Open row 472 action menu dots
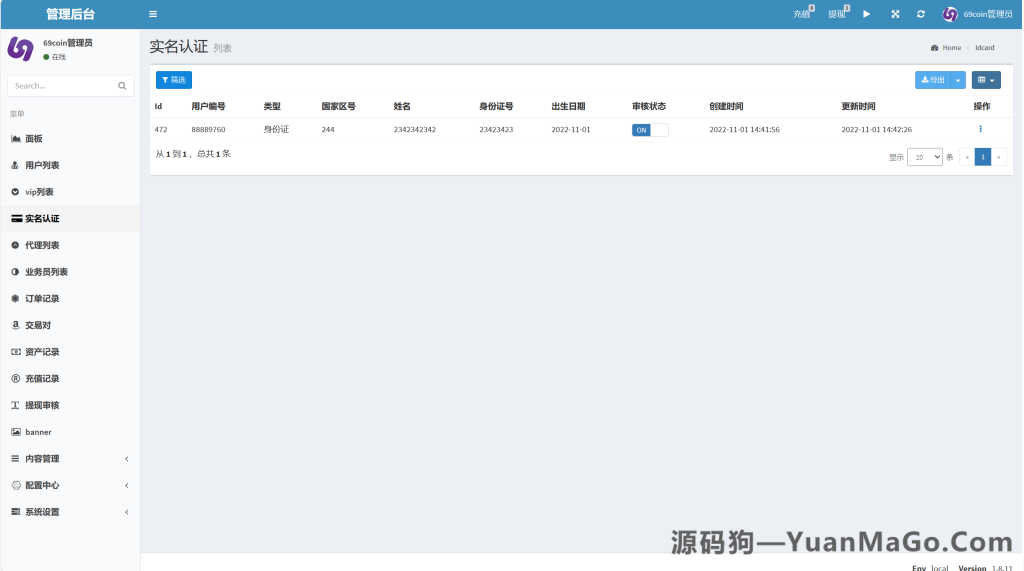 [980, 129]
